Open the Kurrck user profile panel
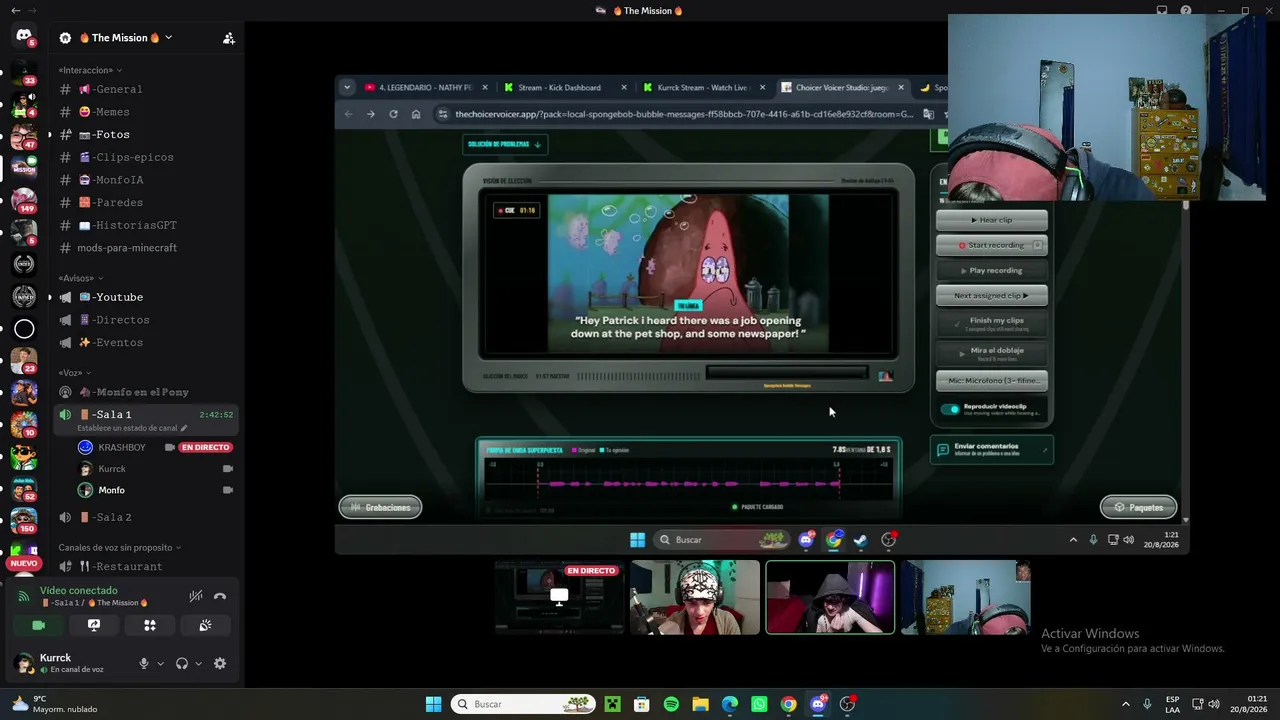 point(72,663)
